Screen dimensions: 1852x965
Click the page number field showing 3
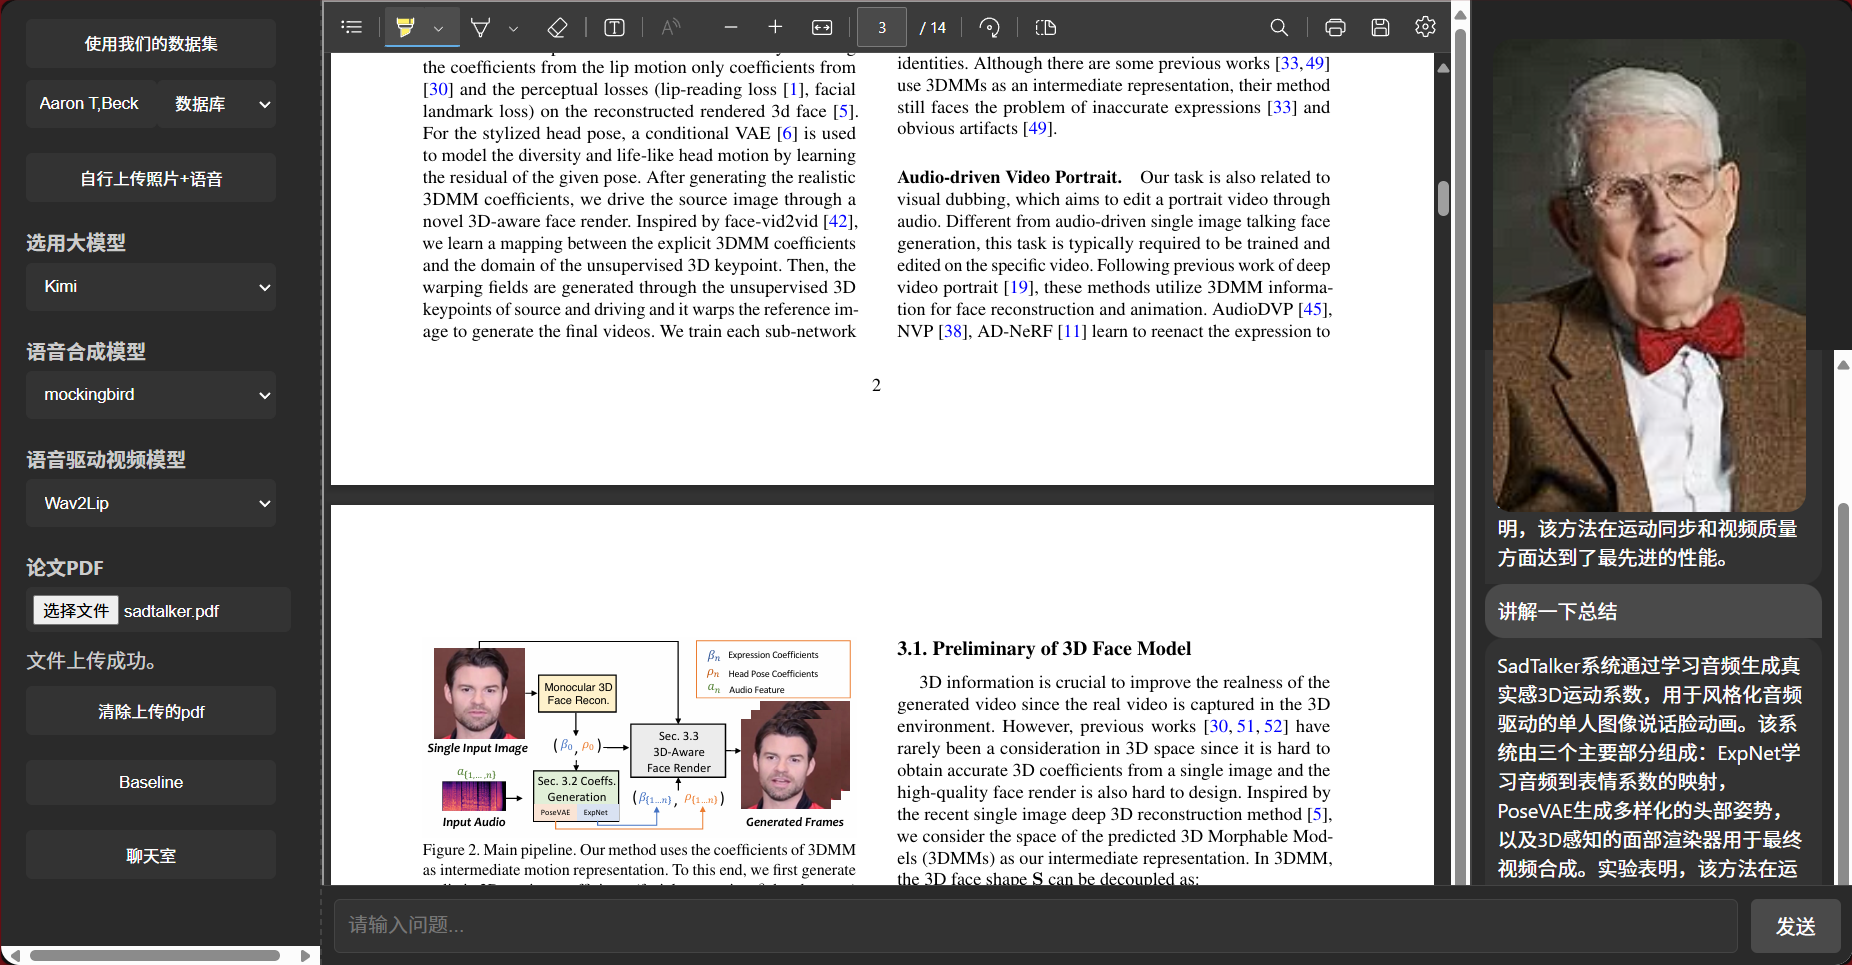tap(882, 27)
